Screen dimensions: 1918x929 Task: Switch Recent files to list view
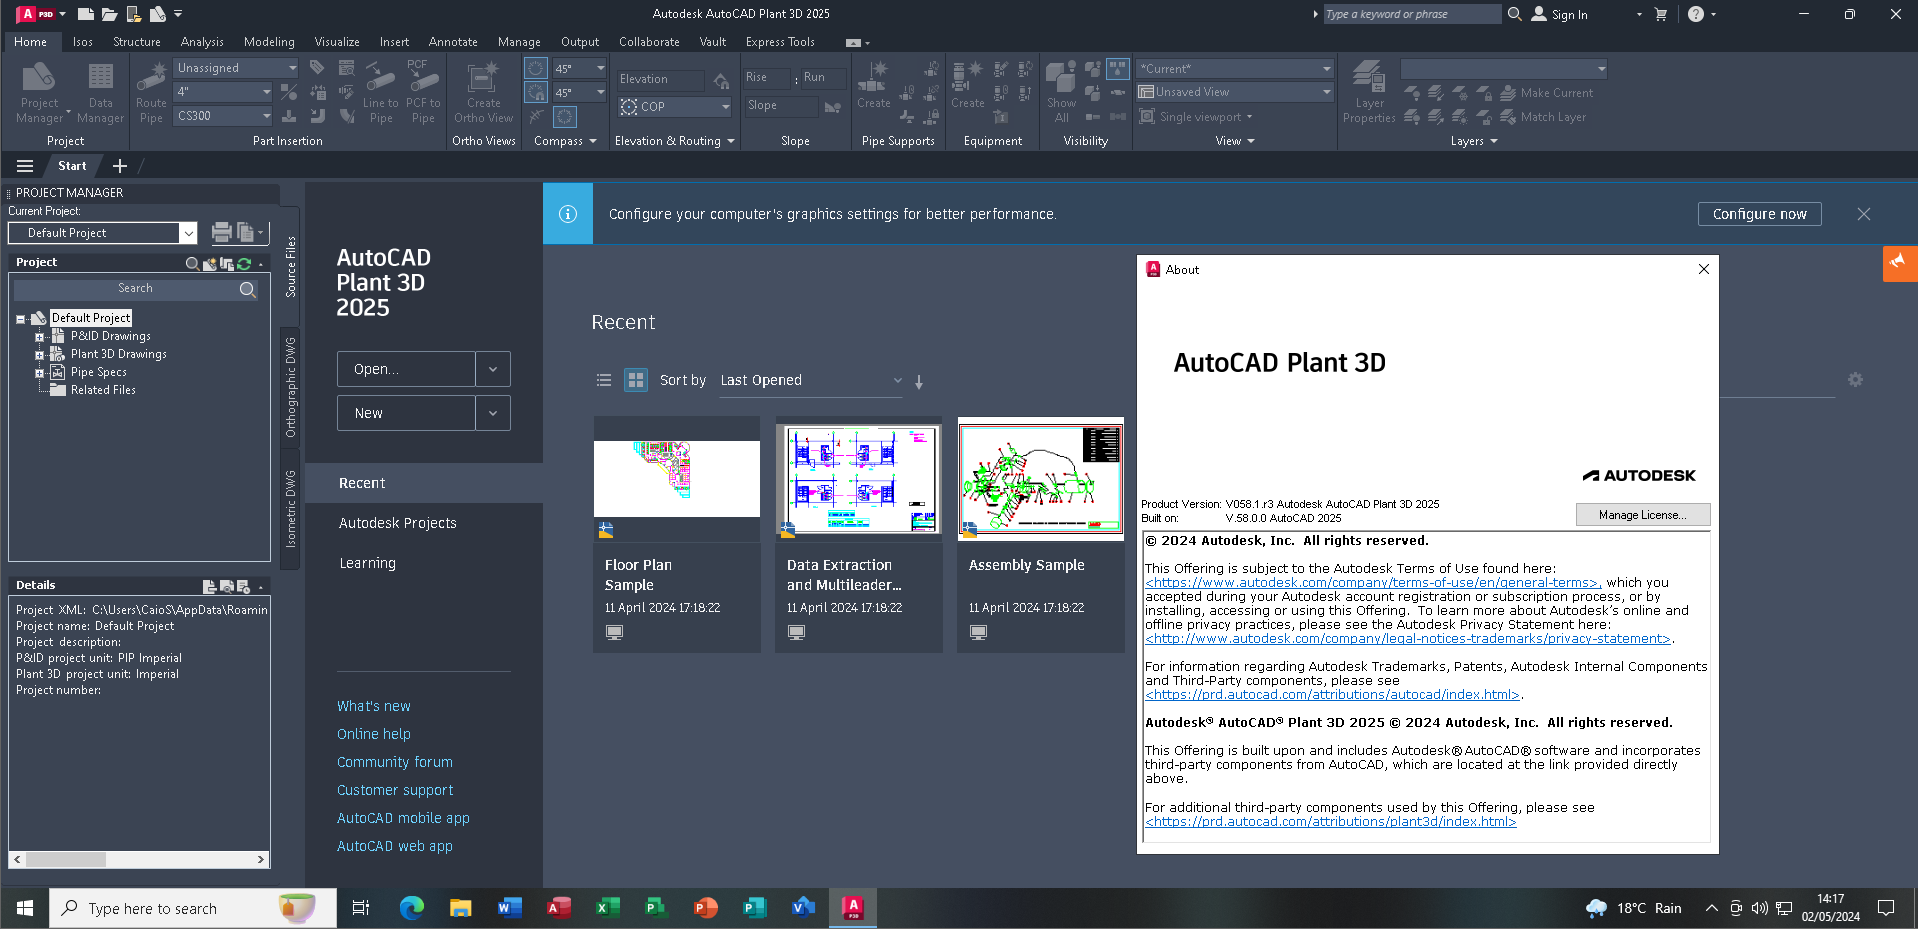(604, 380)
